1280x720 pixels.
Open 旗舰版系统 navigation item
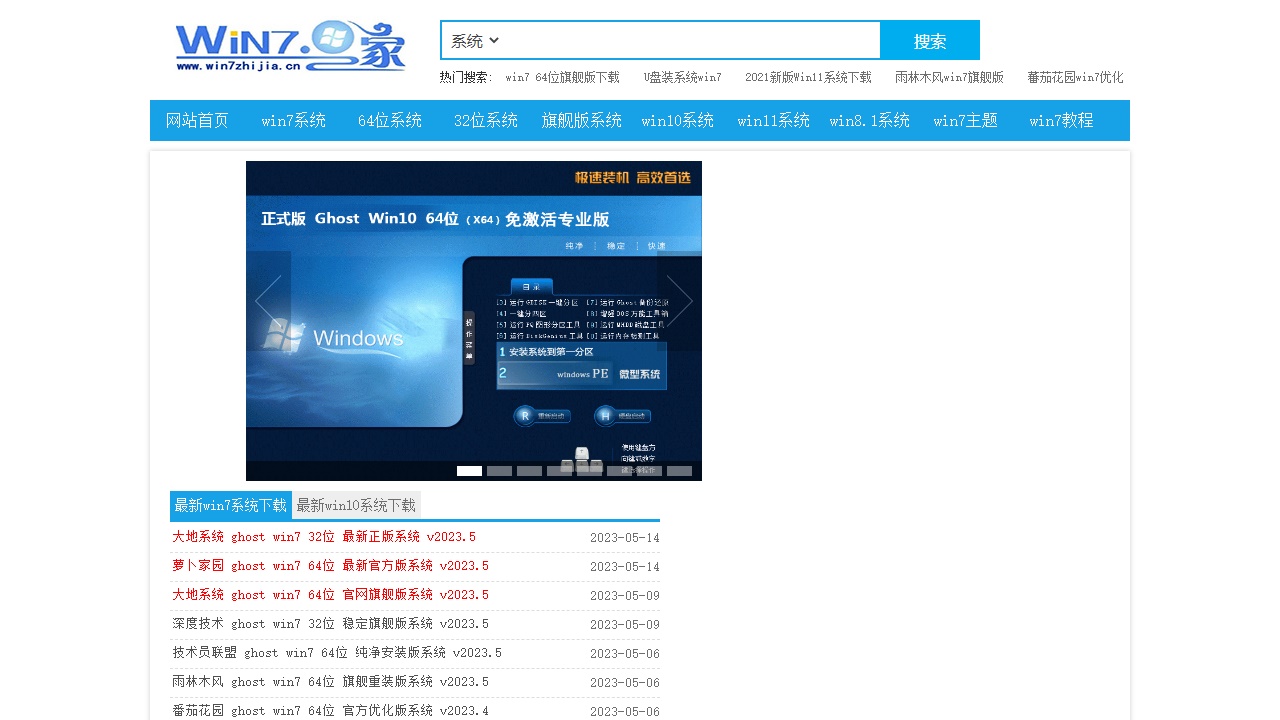[582, 121]
